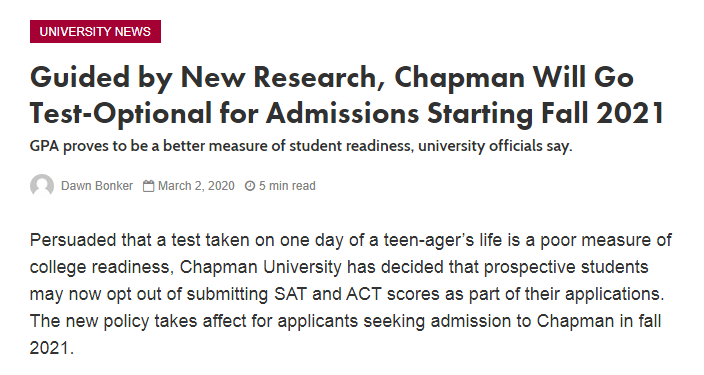Image resolution: width=704 pixels, height=375 pixels.
Task: Open the UNIVERSITY NEWS category tag
Action: (x=95, y=31)
